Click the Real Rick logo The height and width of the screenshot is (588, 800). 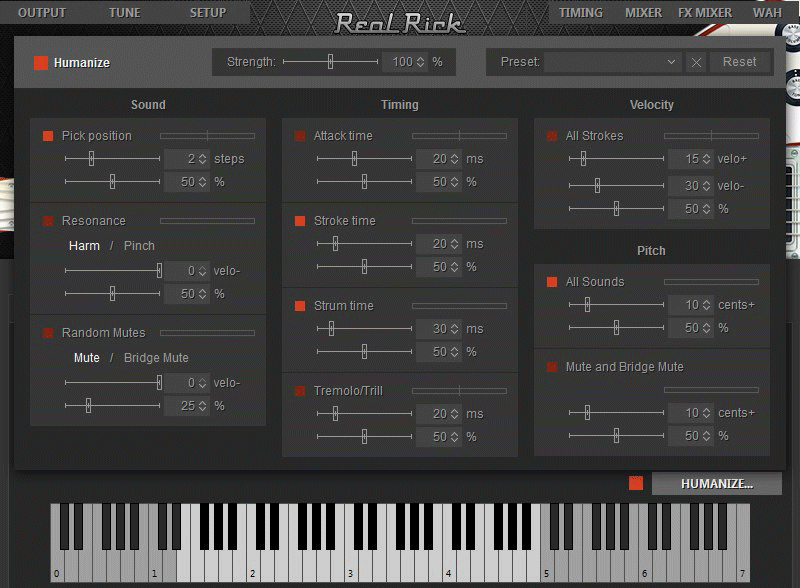[399, 23]
